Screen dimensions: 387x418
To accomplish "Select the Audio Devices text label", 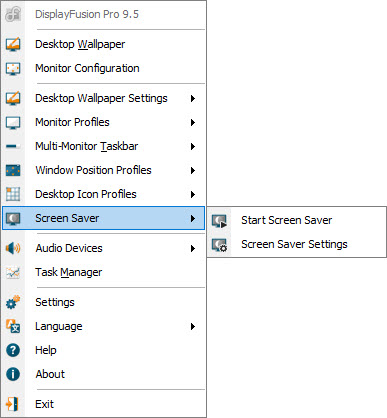I will (69, 248).
